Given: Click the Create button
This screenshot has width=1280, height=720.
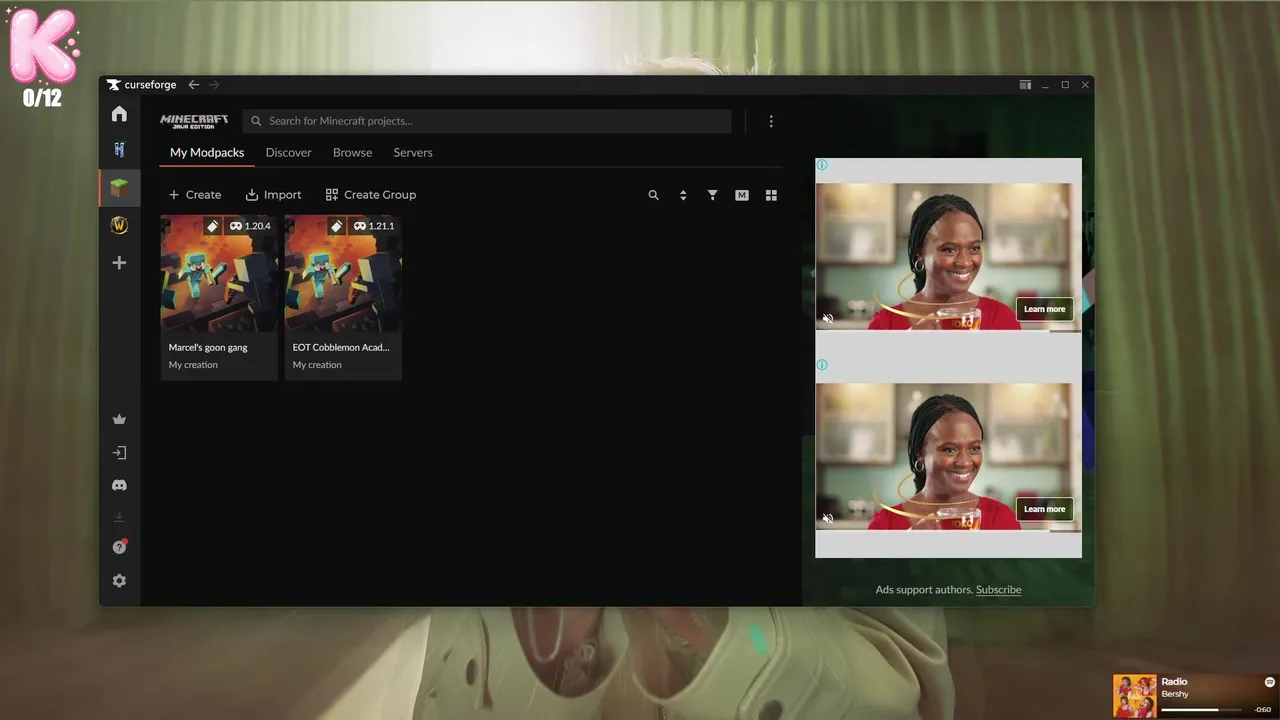Looking at the screenshot, I should (x=195, y=195).
